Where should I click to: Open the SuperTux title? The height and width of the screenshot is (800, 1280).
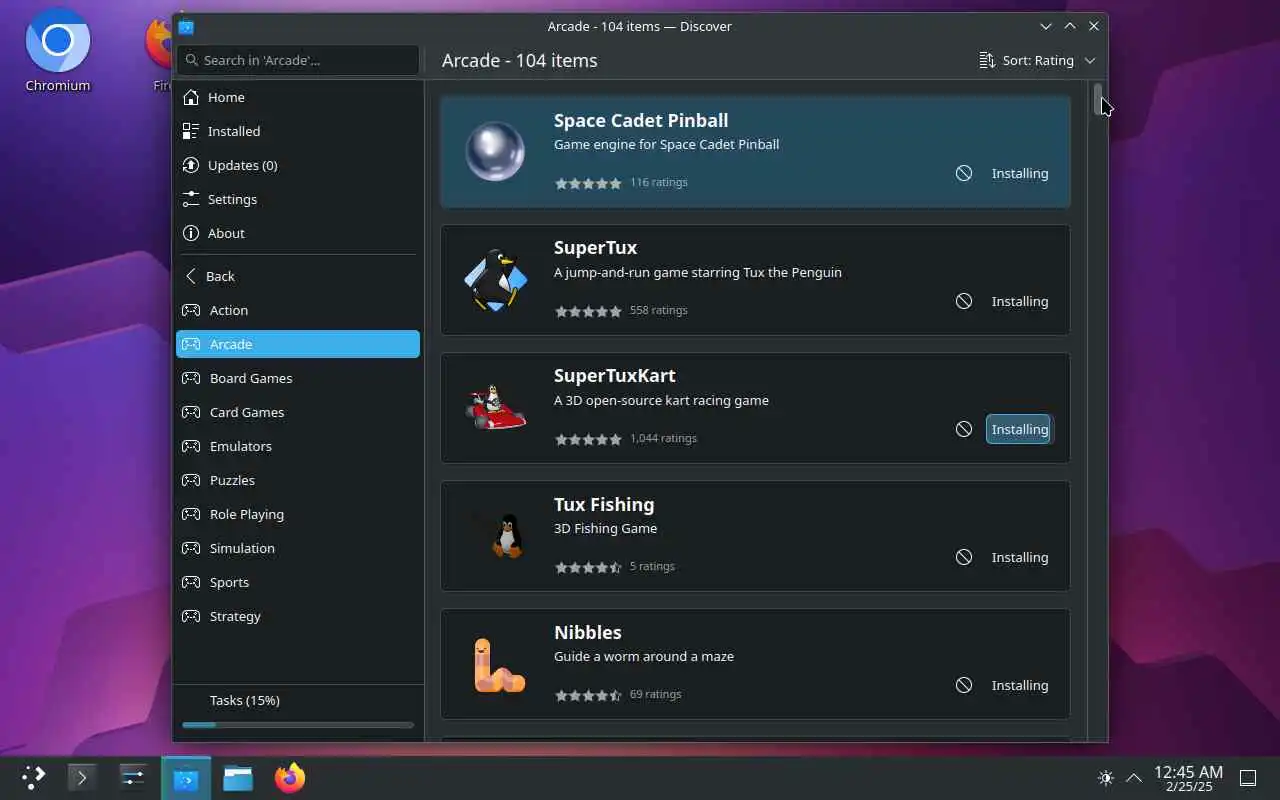click(x=595, y=247)
